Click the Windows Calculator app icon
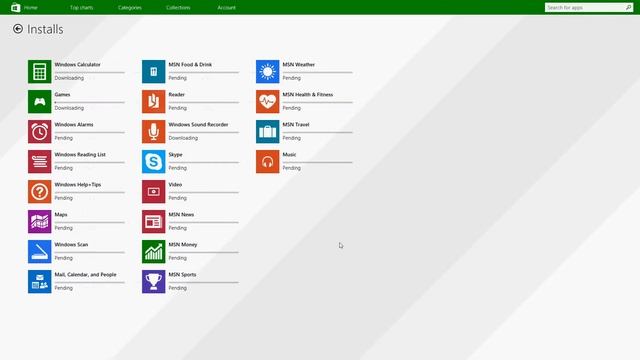The width and height of the screenshot is (640, 360). 40,71
